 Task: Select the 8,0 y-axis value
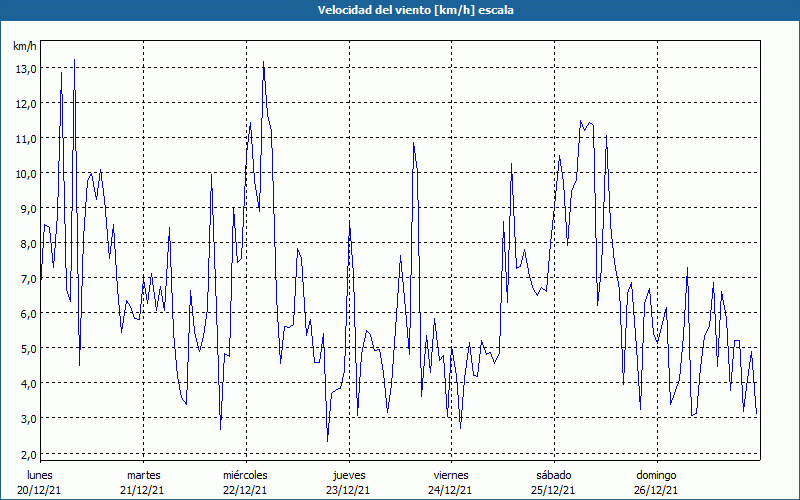[28, 244]
